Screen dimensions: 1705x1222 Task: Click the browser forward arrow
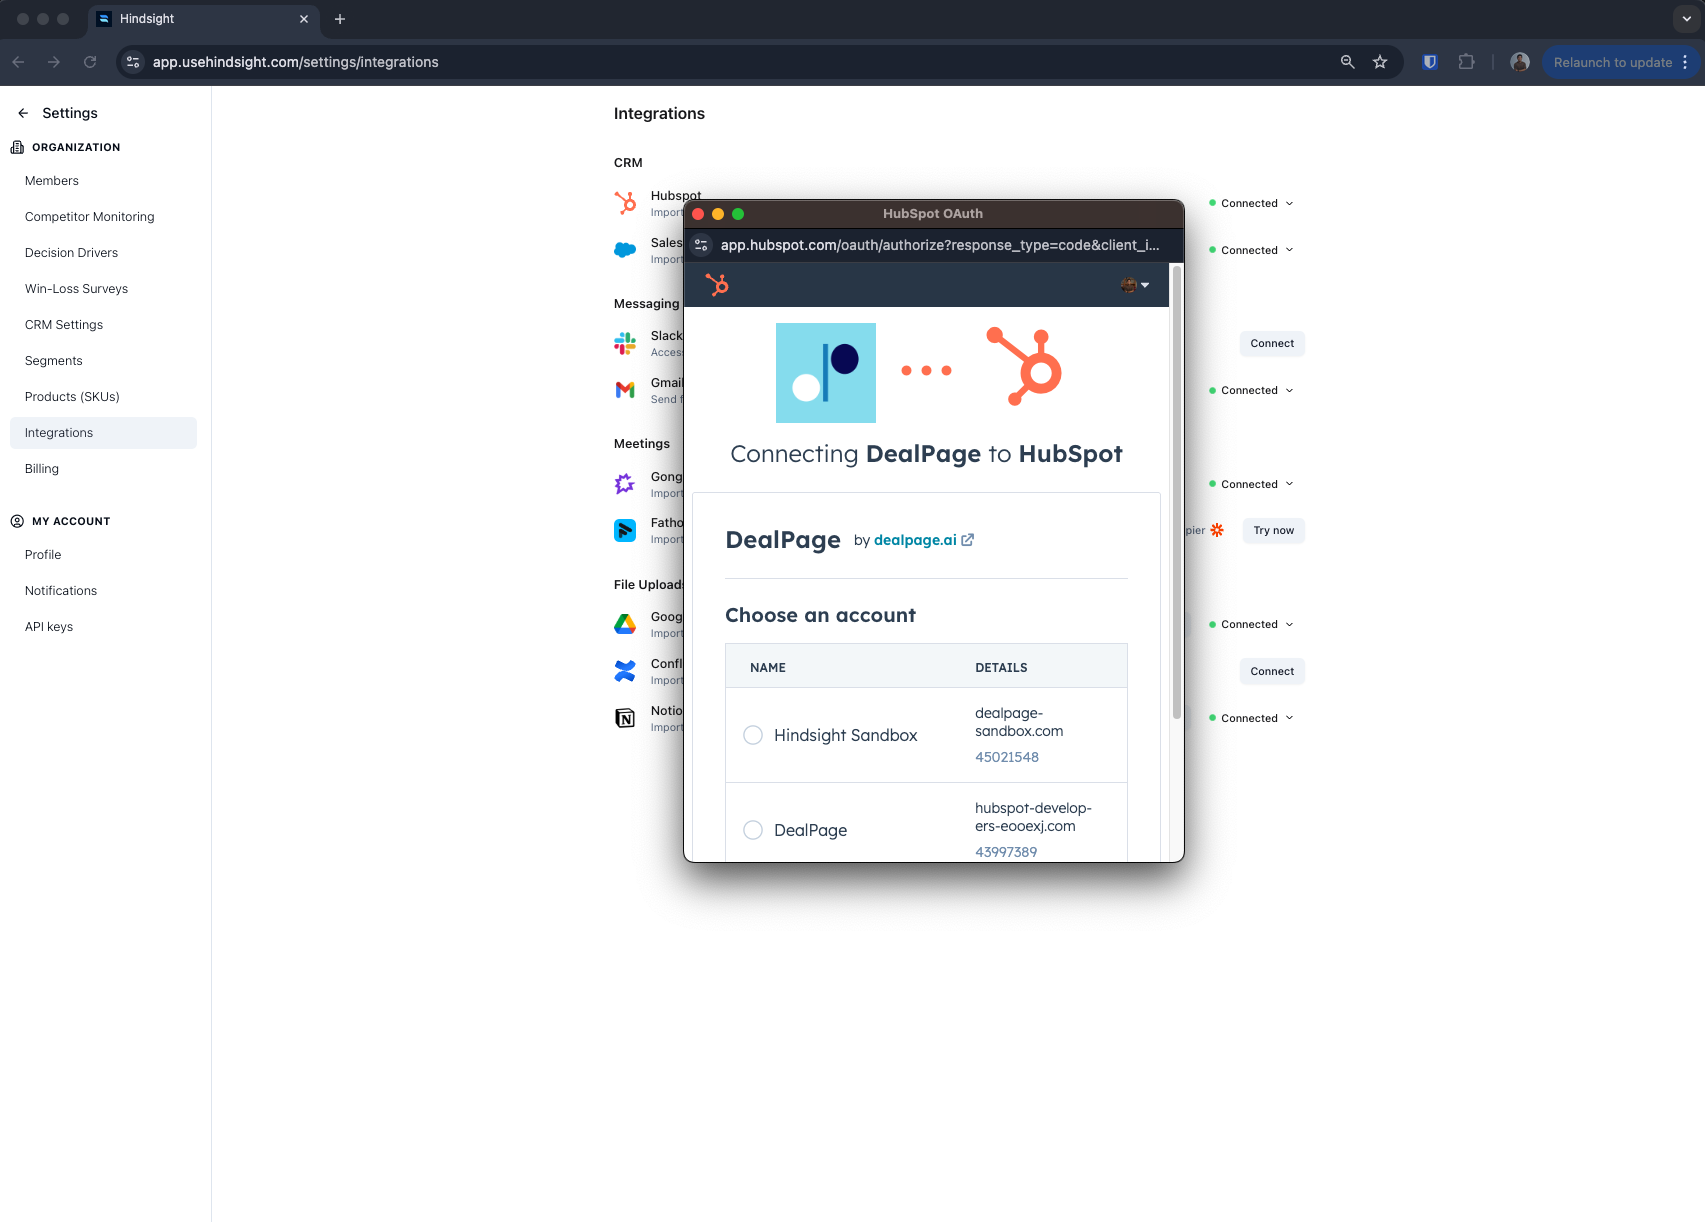click(x=54, y=62)
